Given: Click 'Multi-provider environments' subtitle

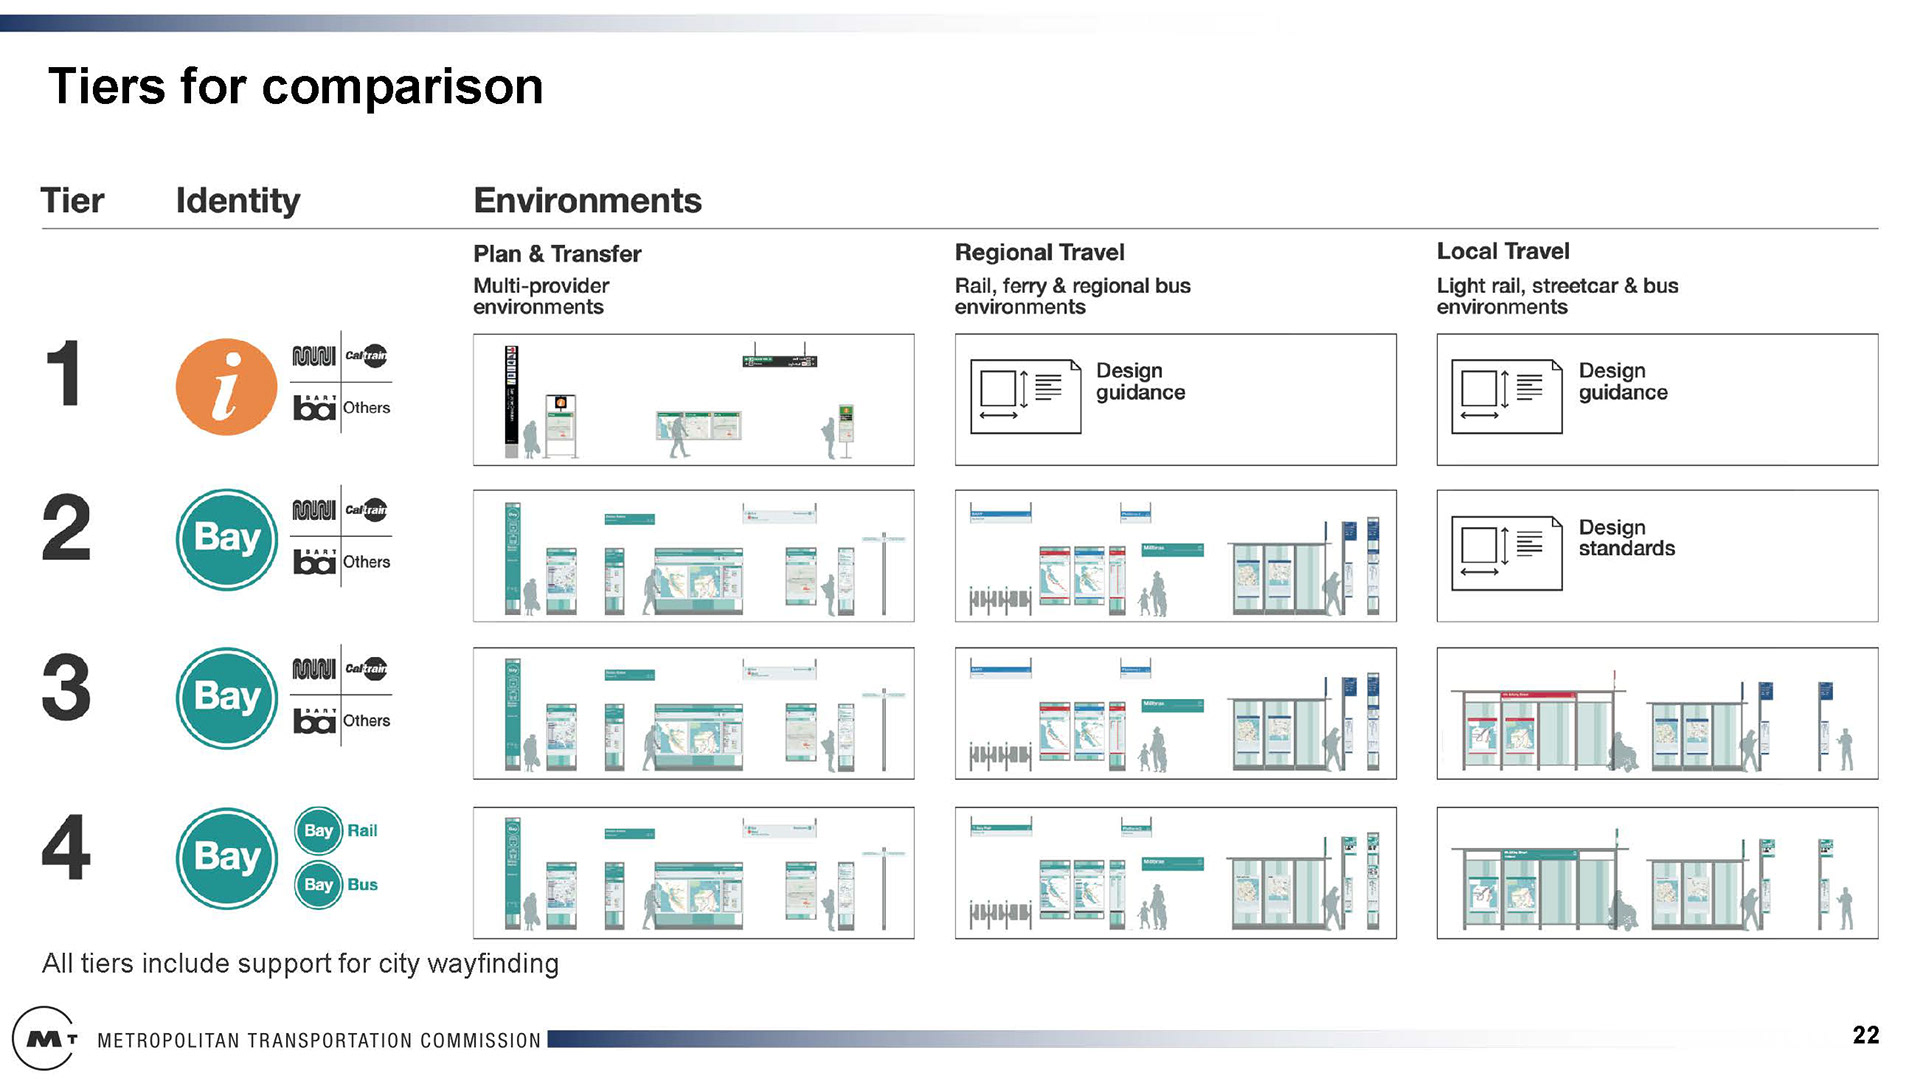Looking at the screenshot, I should point(541,297).
